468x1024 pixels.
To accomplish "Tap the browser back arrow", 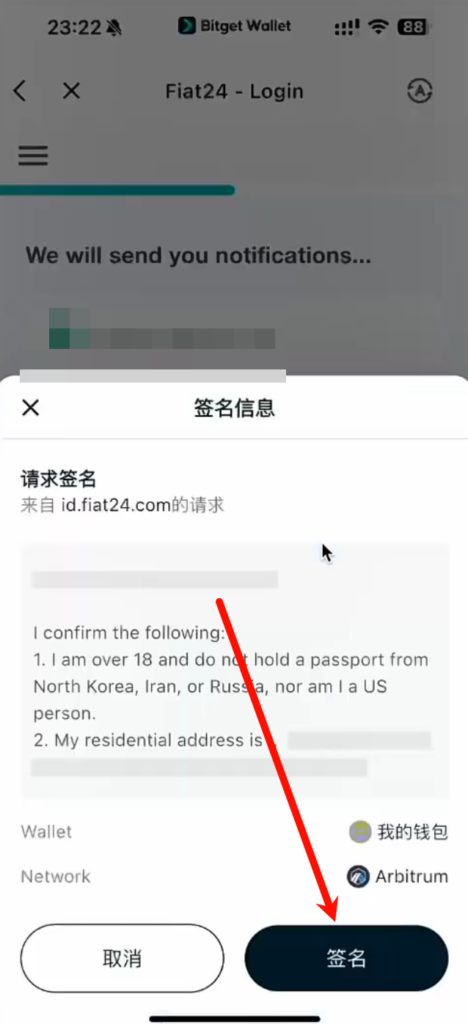I will pos(20,91).
